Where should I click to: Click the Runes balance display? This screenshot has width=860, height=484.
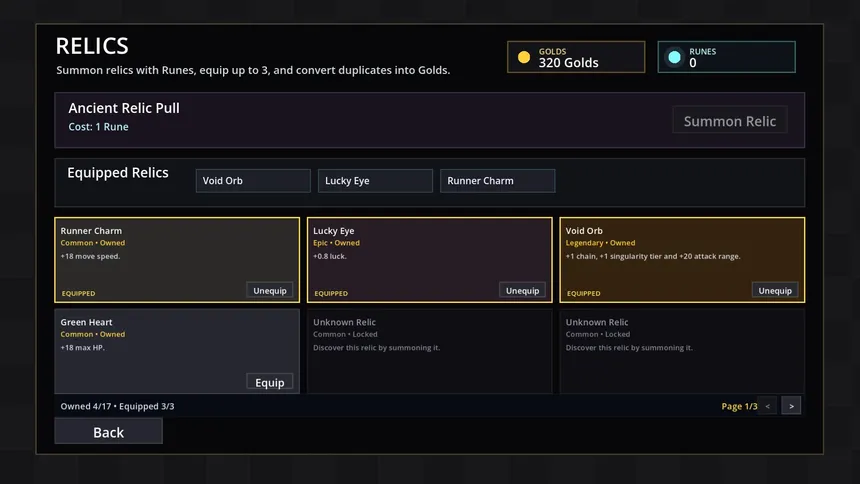coord(727,57)
